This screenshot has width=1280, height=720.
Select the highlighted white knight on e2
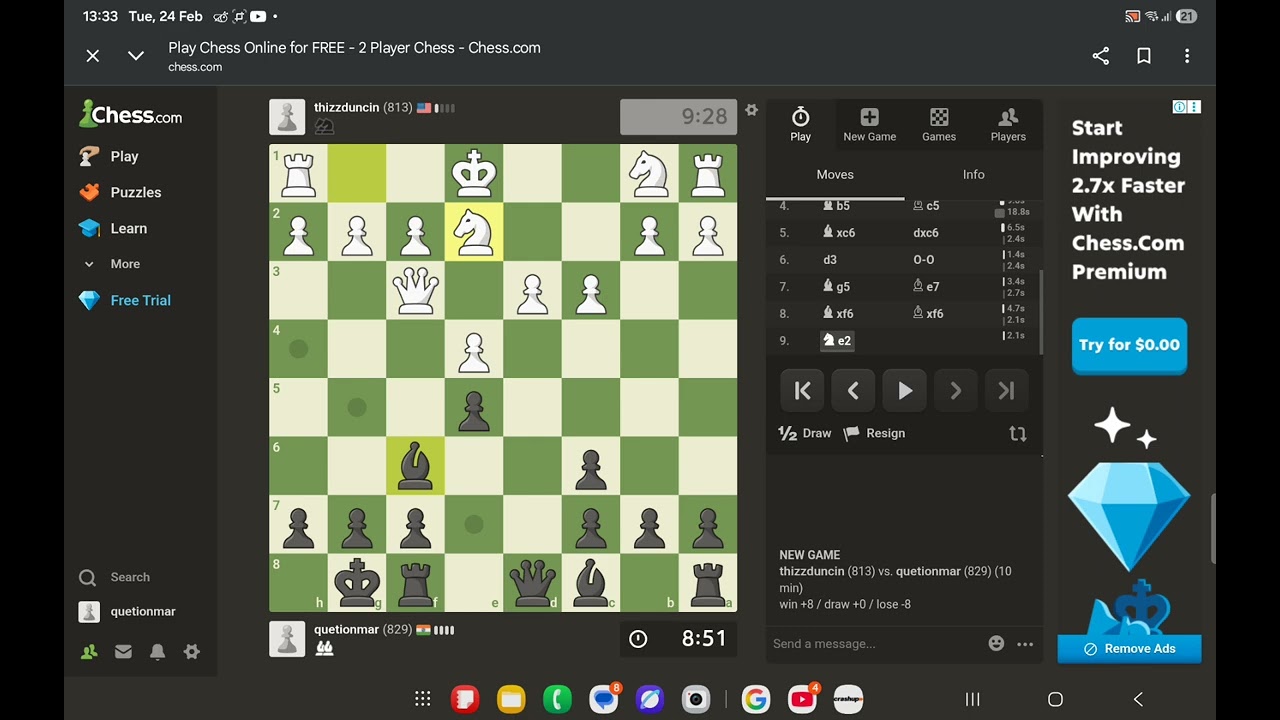pos(474,232)
